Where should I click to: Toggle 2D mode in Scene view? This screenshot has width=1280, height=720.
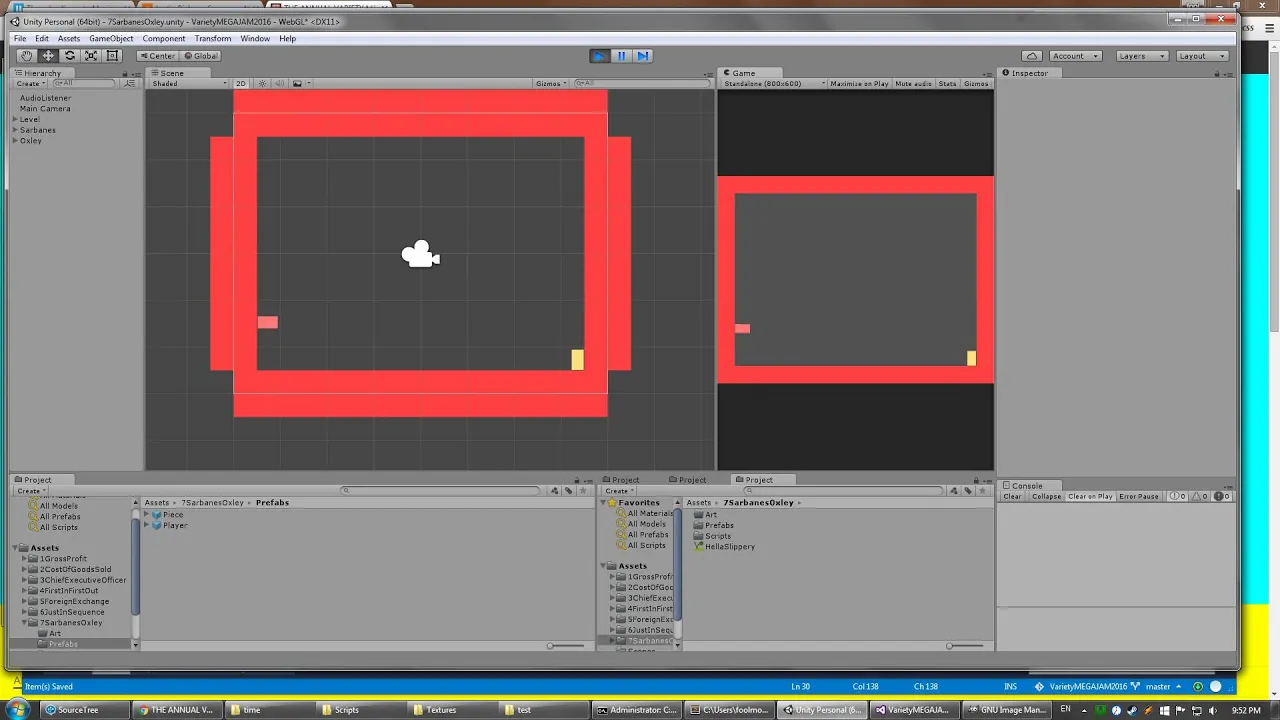click(241, 84)
